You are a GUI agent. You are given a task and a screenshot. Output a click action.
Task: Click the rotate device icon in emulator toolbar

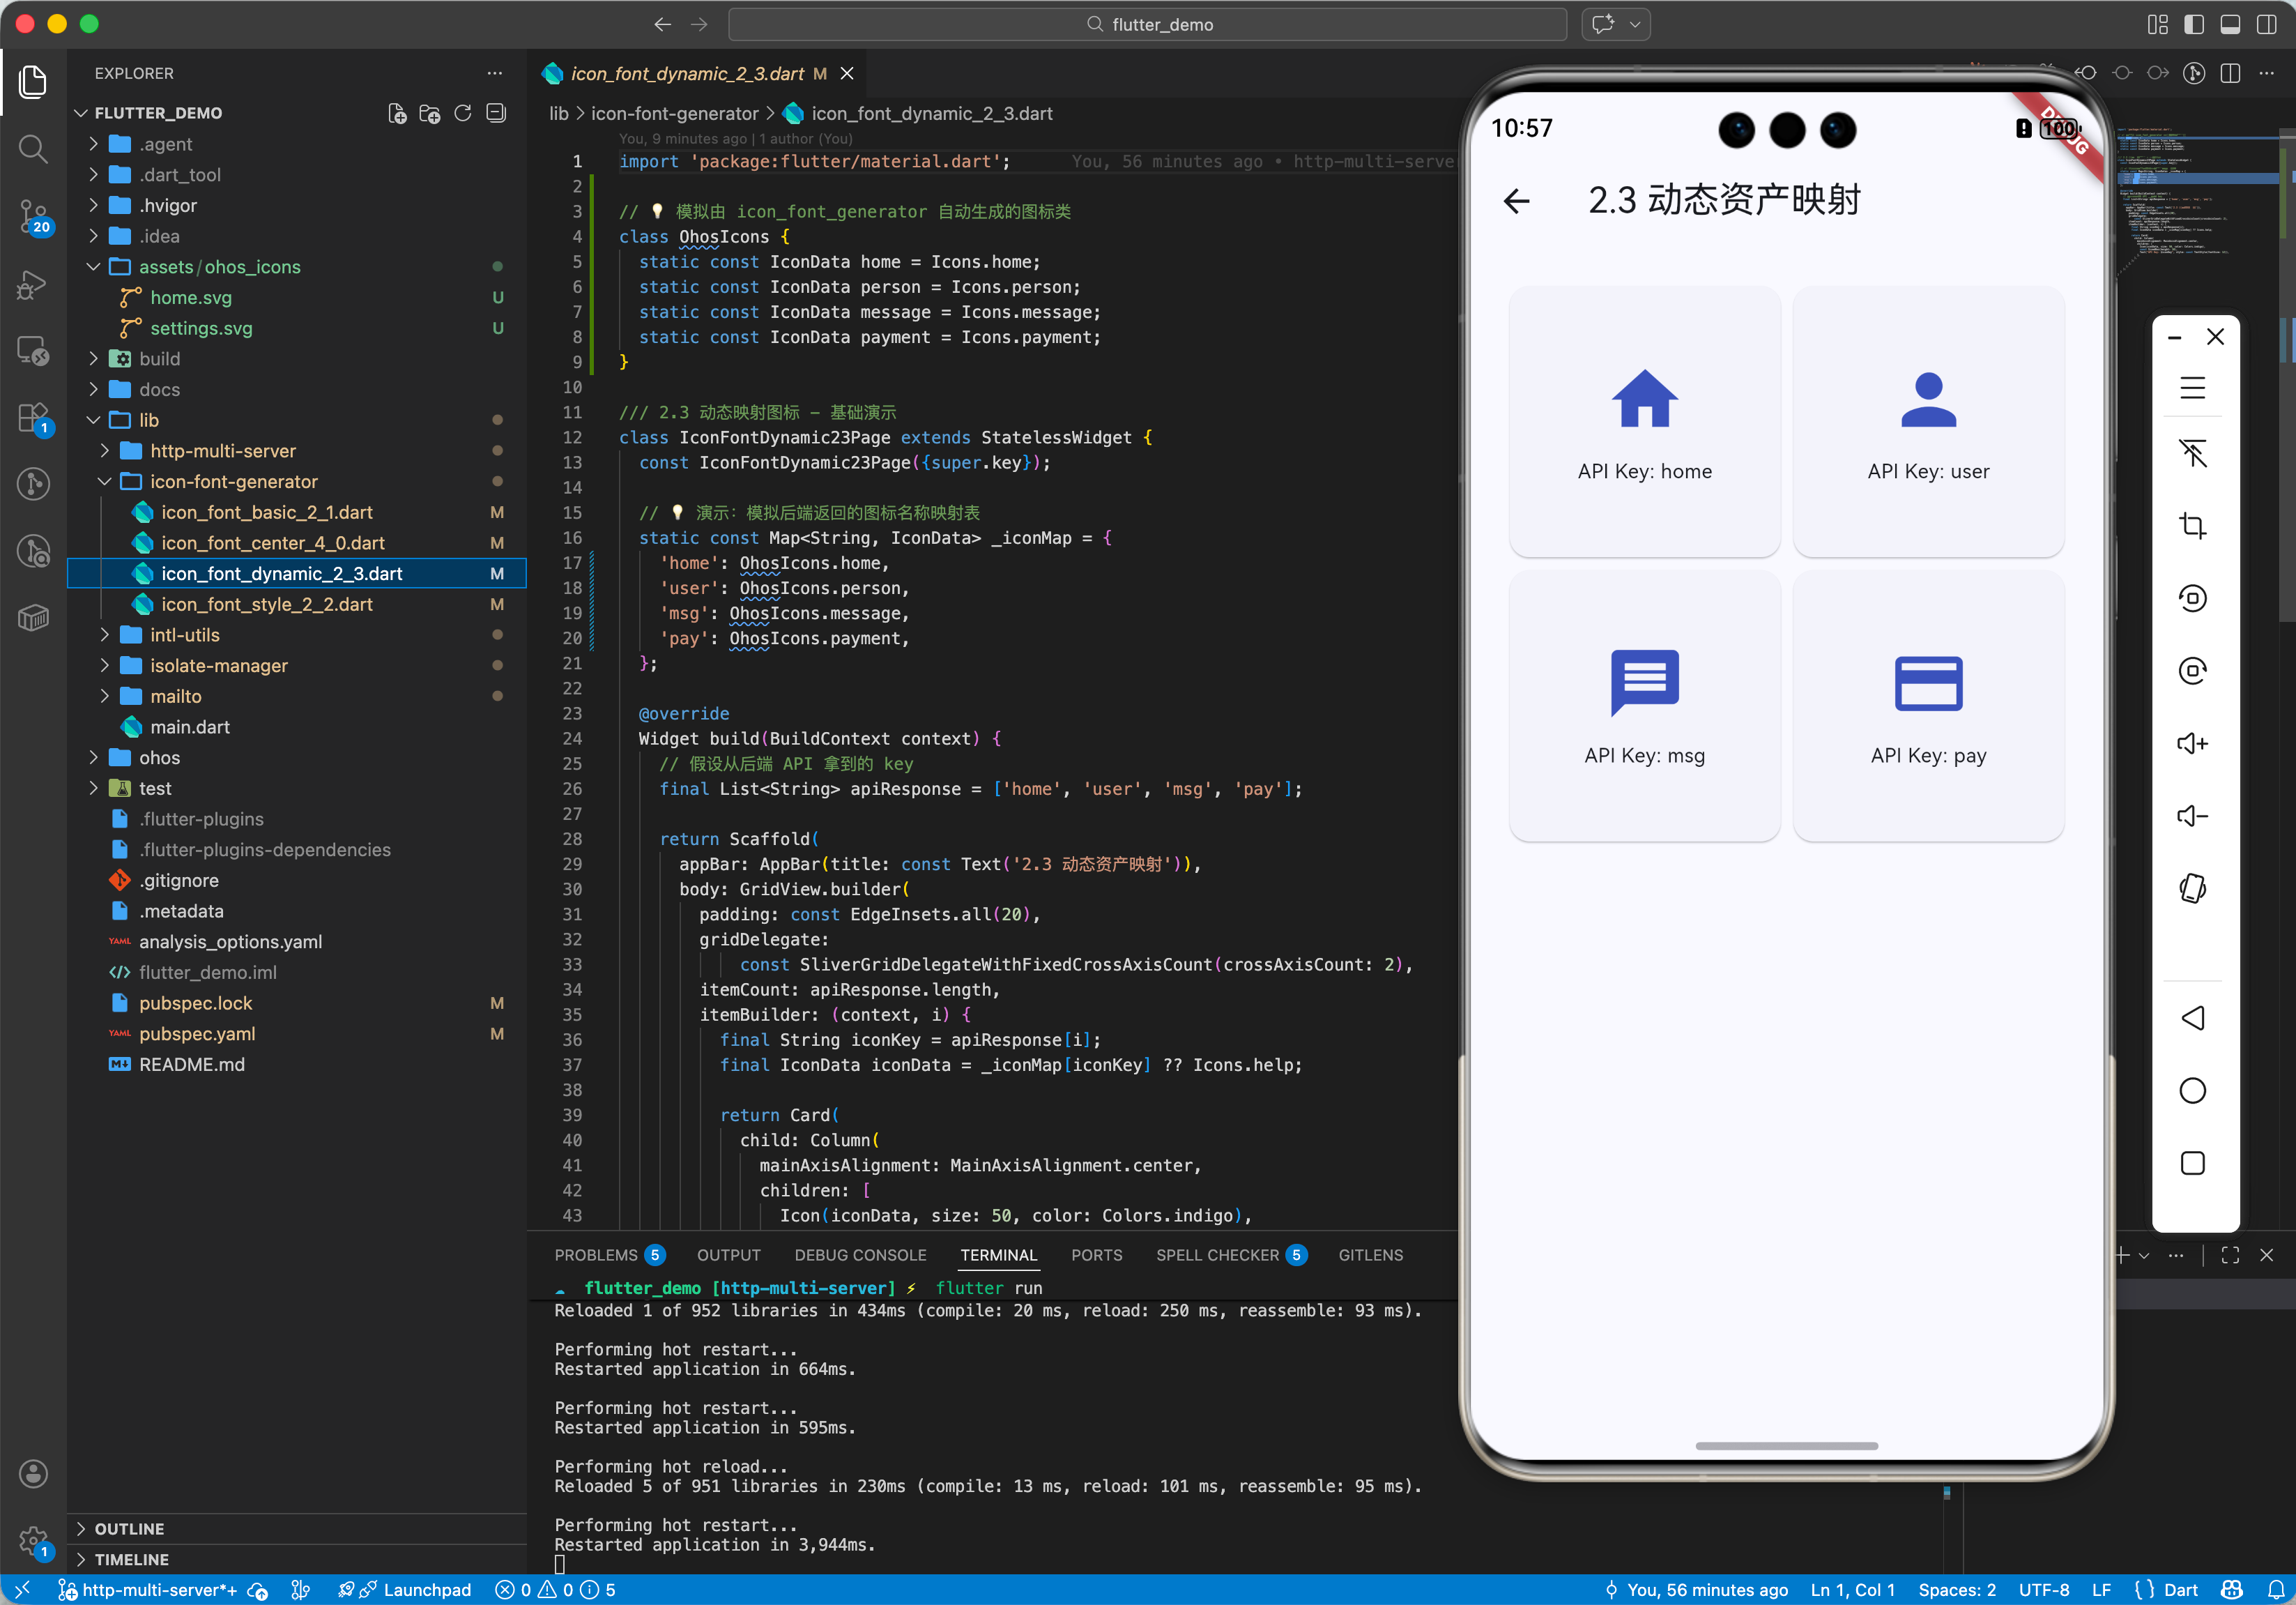(x=2192, y=888)
